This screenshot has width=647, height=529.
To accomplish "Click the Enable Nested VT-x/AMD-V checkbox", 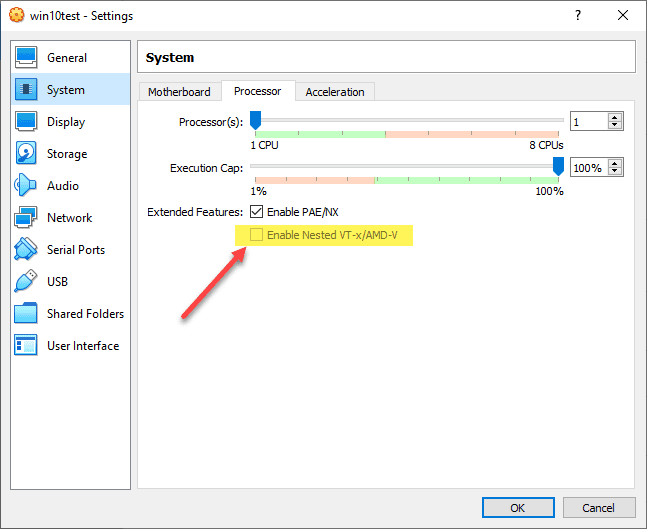I will click(x=256, y=235).
